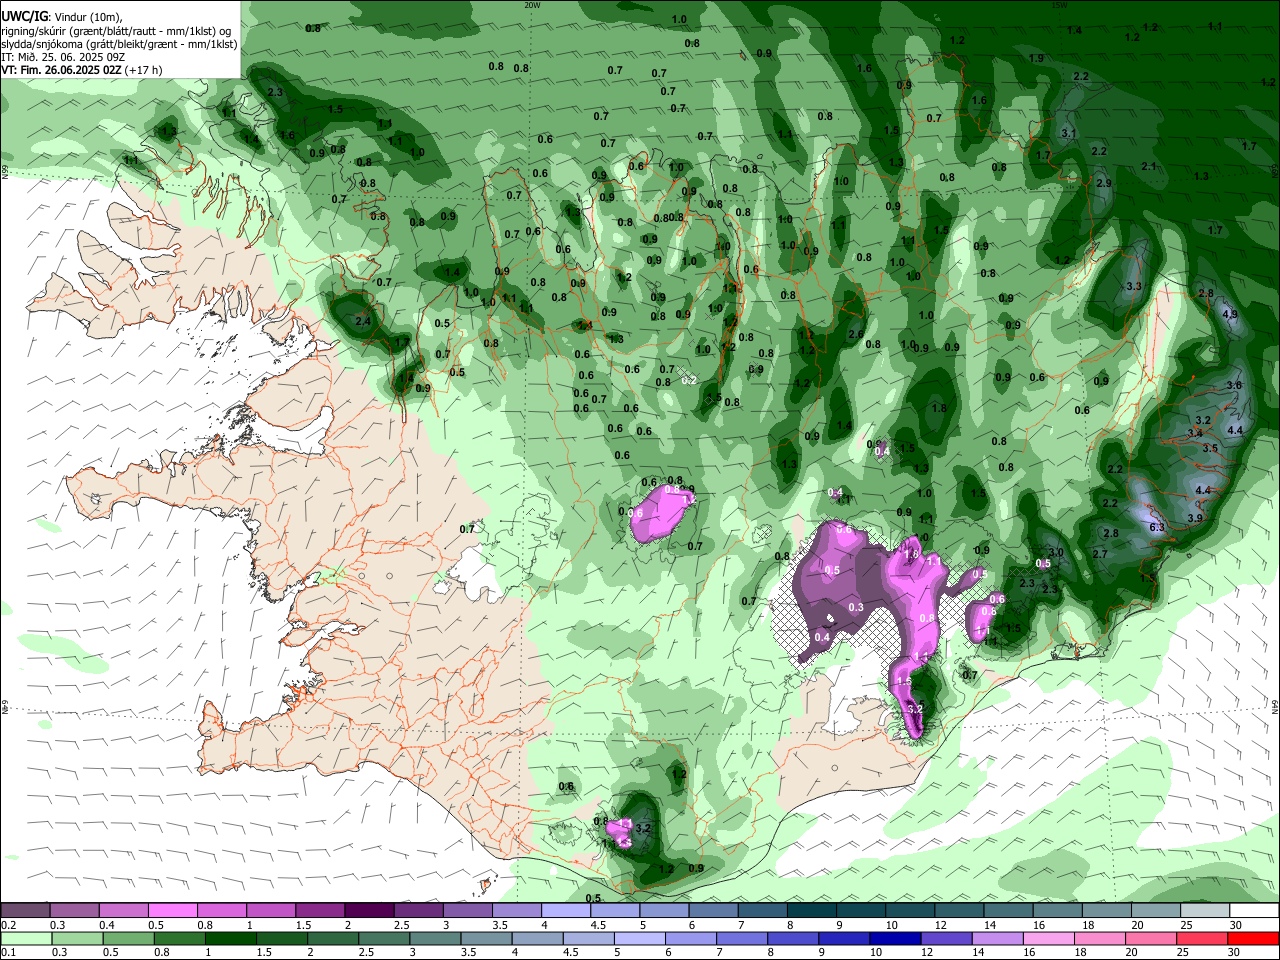
Task: Click the 2.9 precipitation value in the northeast
Action: 1104,184
